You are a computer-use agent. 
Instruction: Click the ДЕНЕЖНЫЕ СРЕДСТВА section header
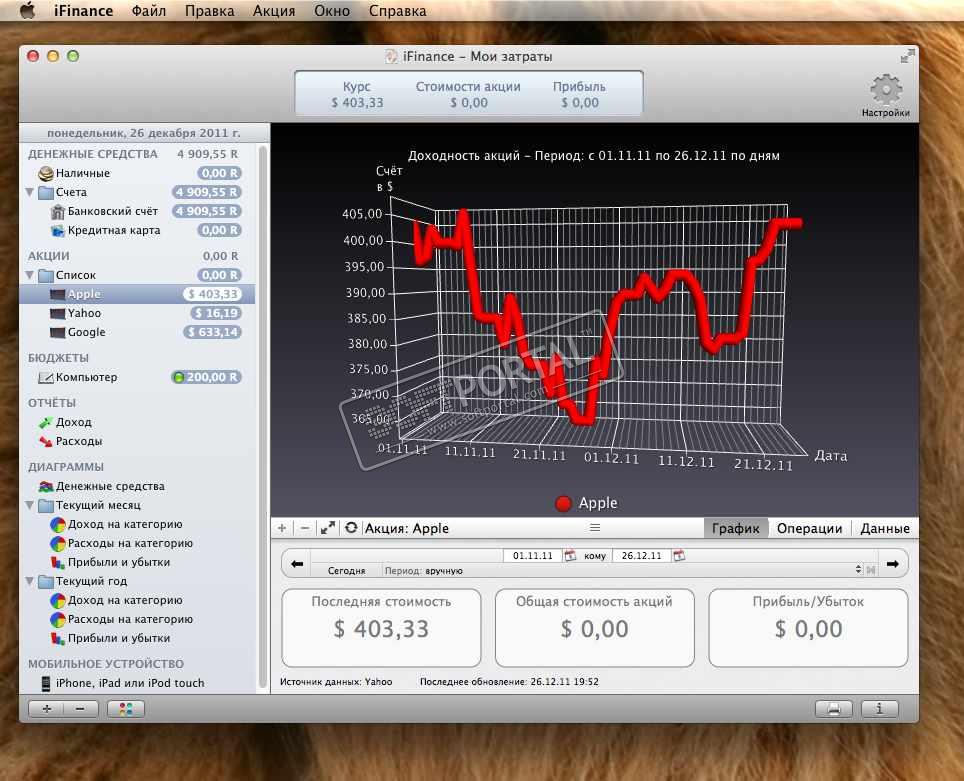(93, 154)
